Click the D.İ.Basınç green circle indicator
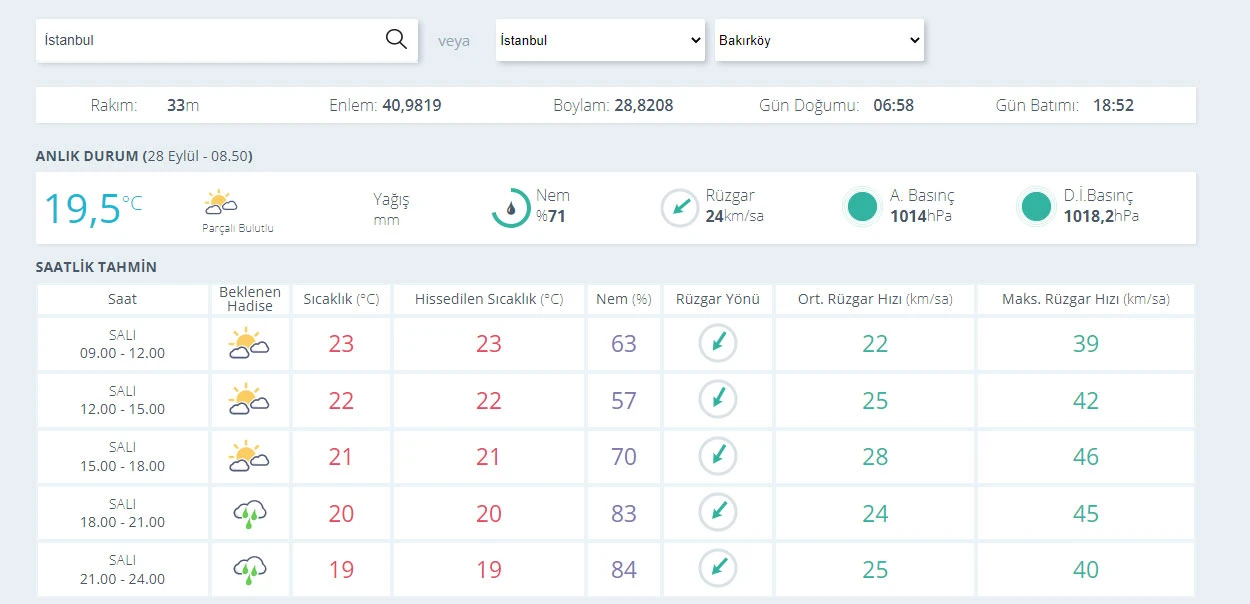Image resolution: width=1250 pixels, height=604 pixels. coord(1037,207)
